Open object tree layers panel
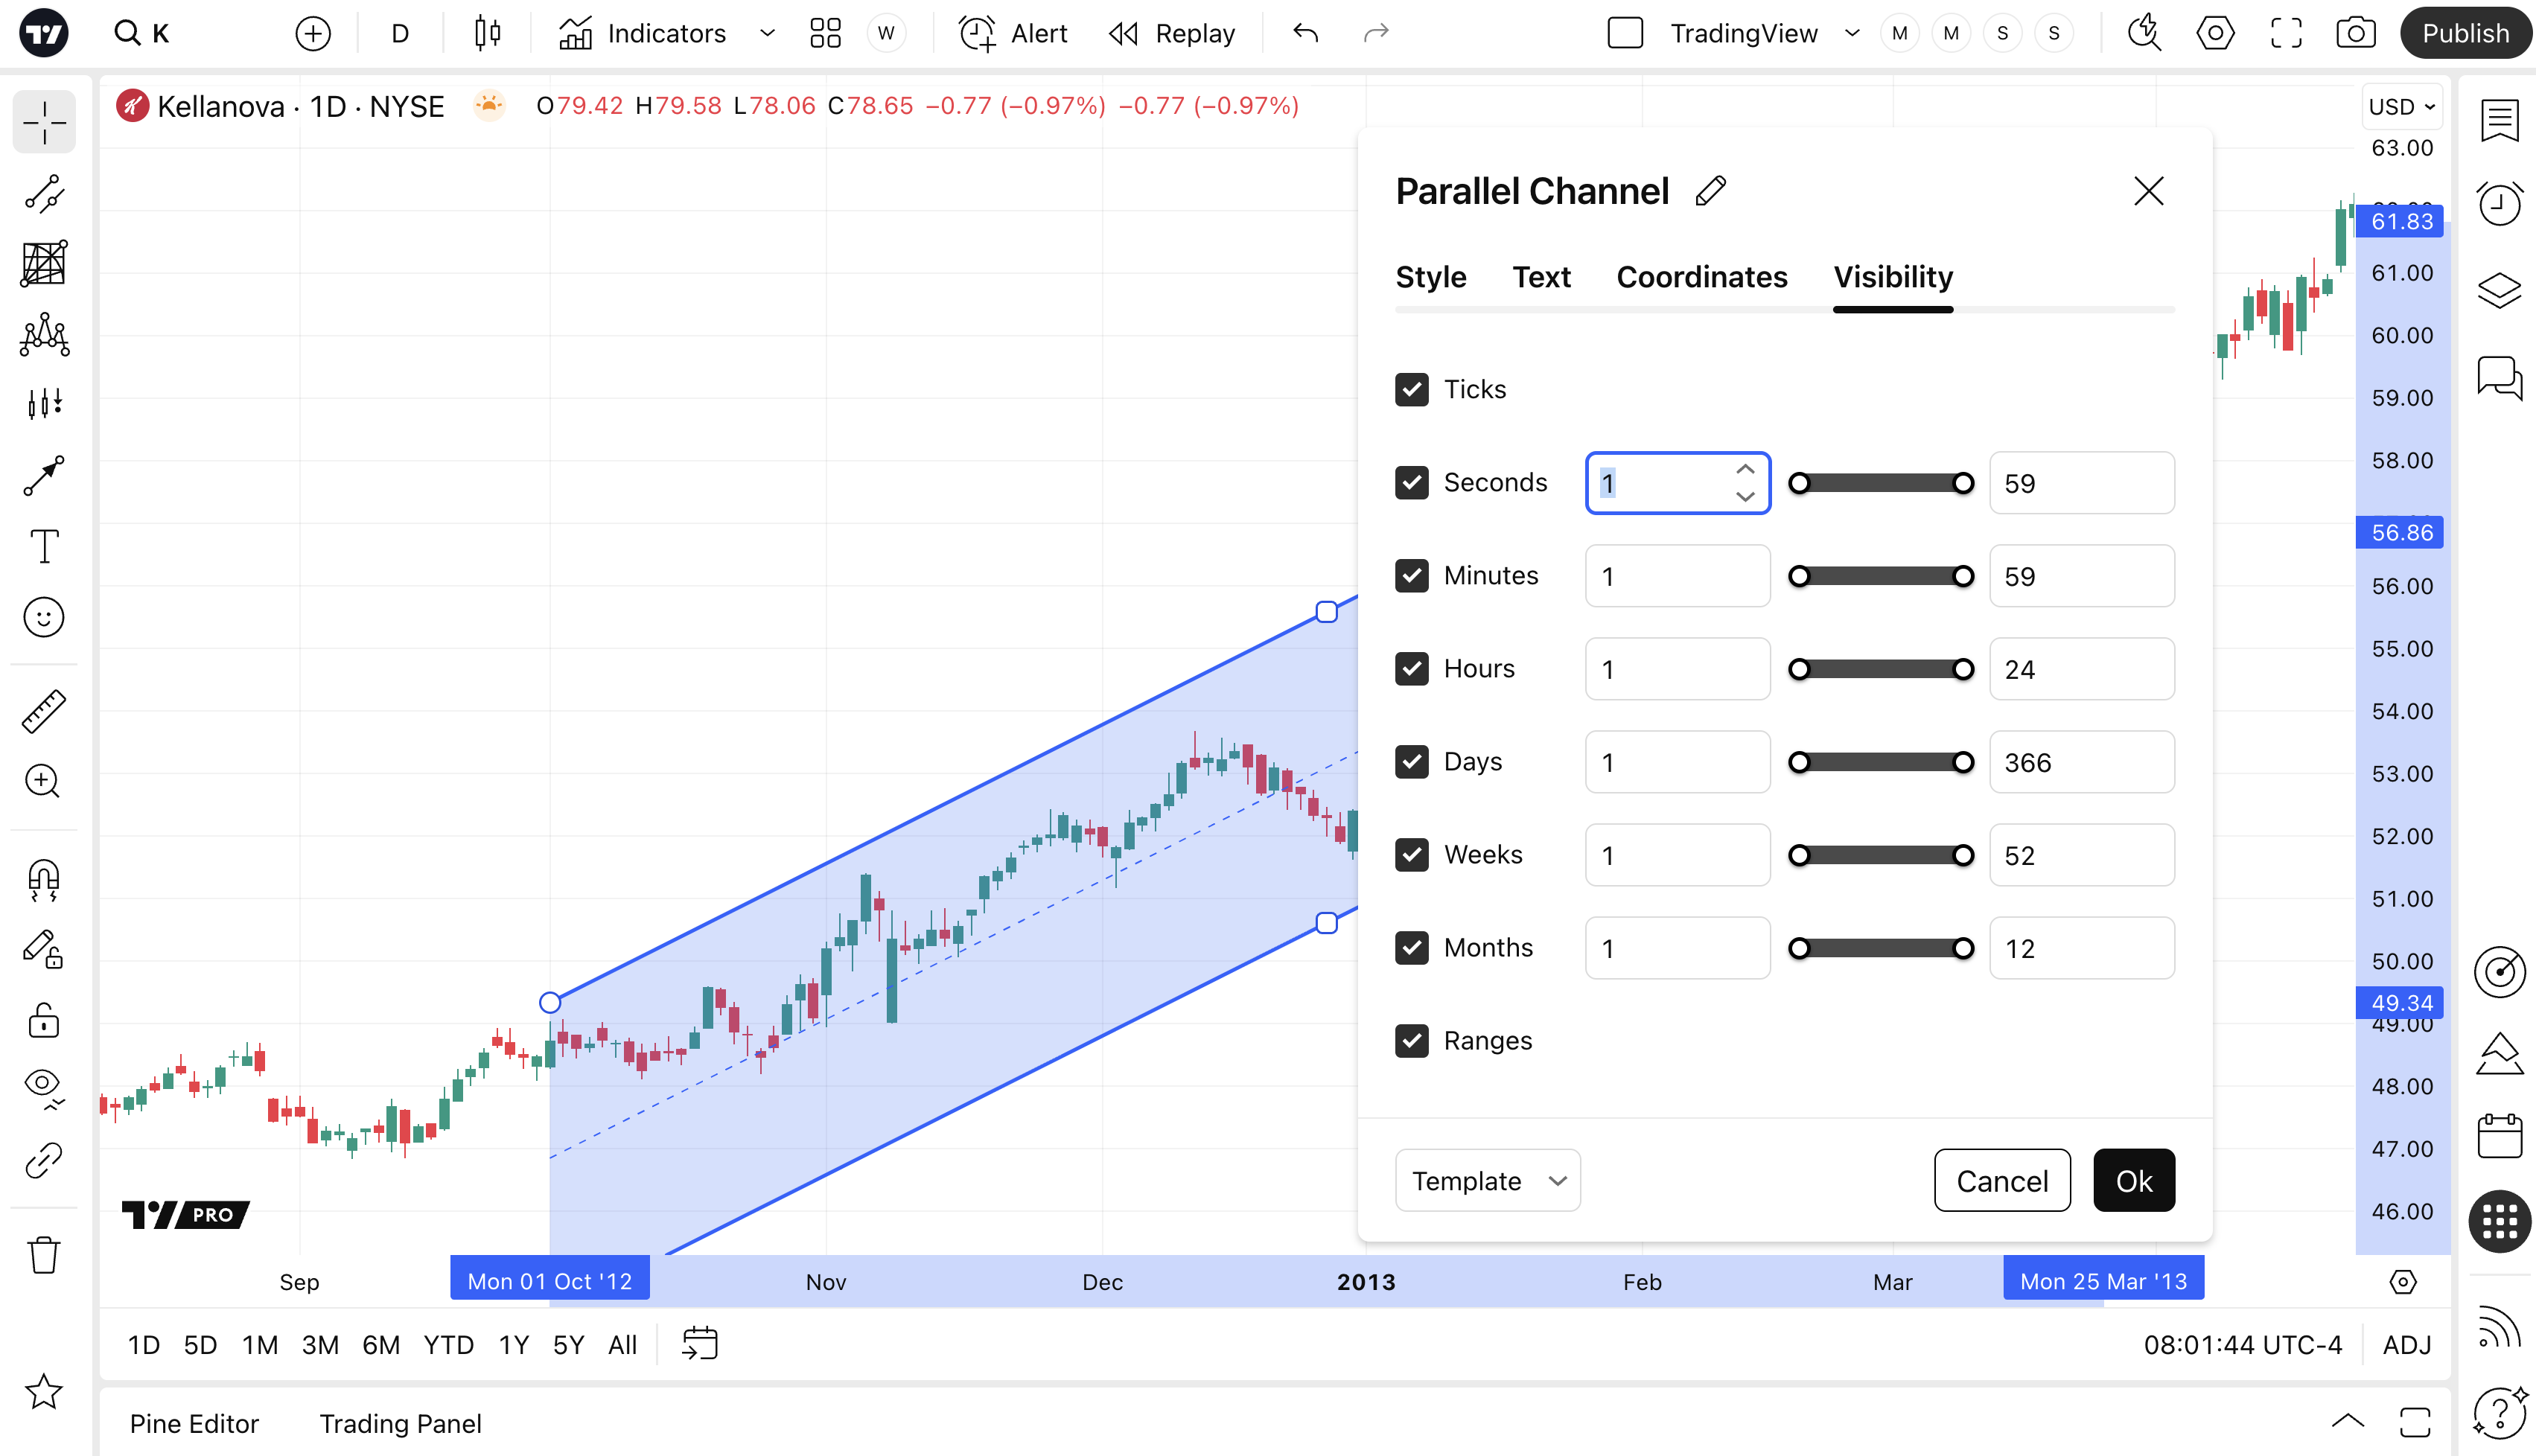 coord(2499,290)
